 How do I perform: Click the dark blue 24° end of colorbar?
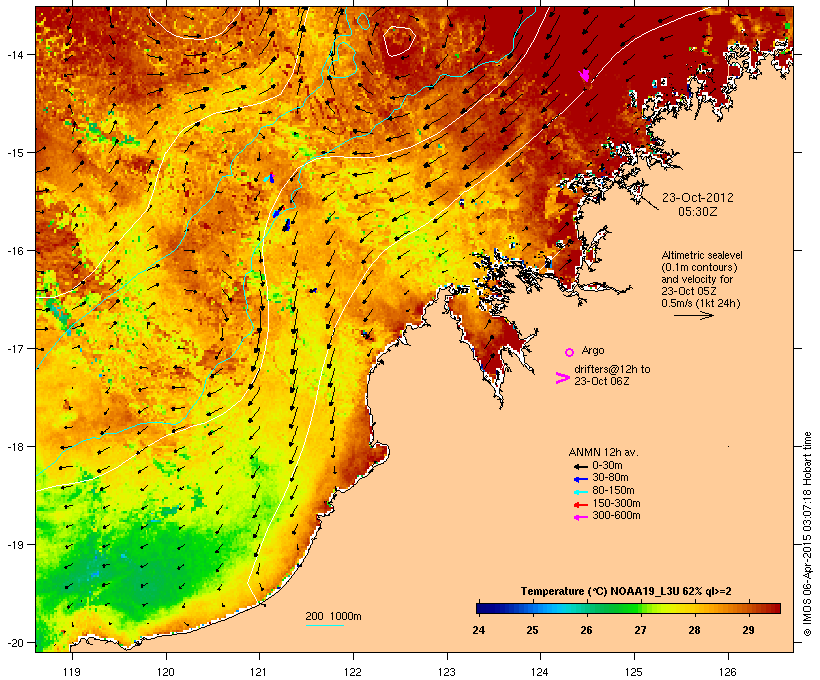tap(481, 608)
